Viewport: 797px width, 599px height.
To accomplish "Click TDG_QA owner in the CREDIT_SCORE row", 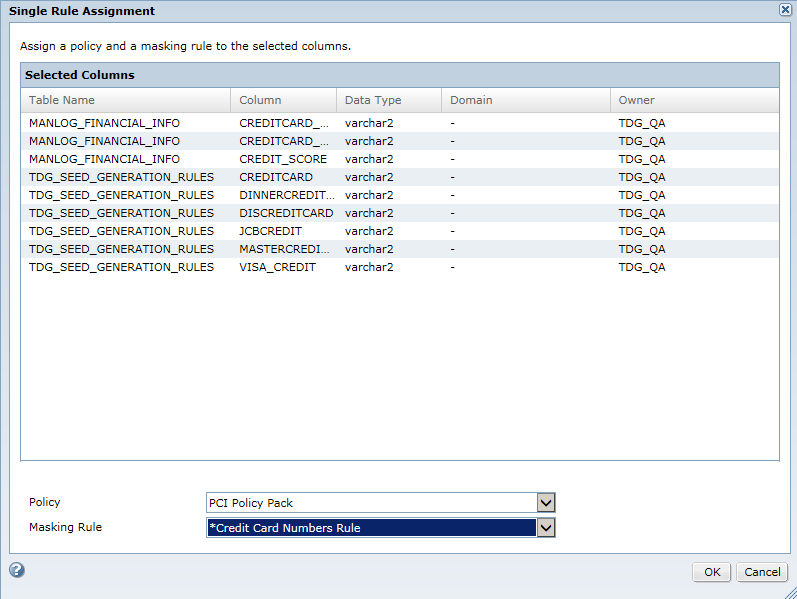I will (x=642, y=159).
